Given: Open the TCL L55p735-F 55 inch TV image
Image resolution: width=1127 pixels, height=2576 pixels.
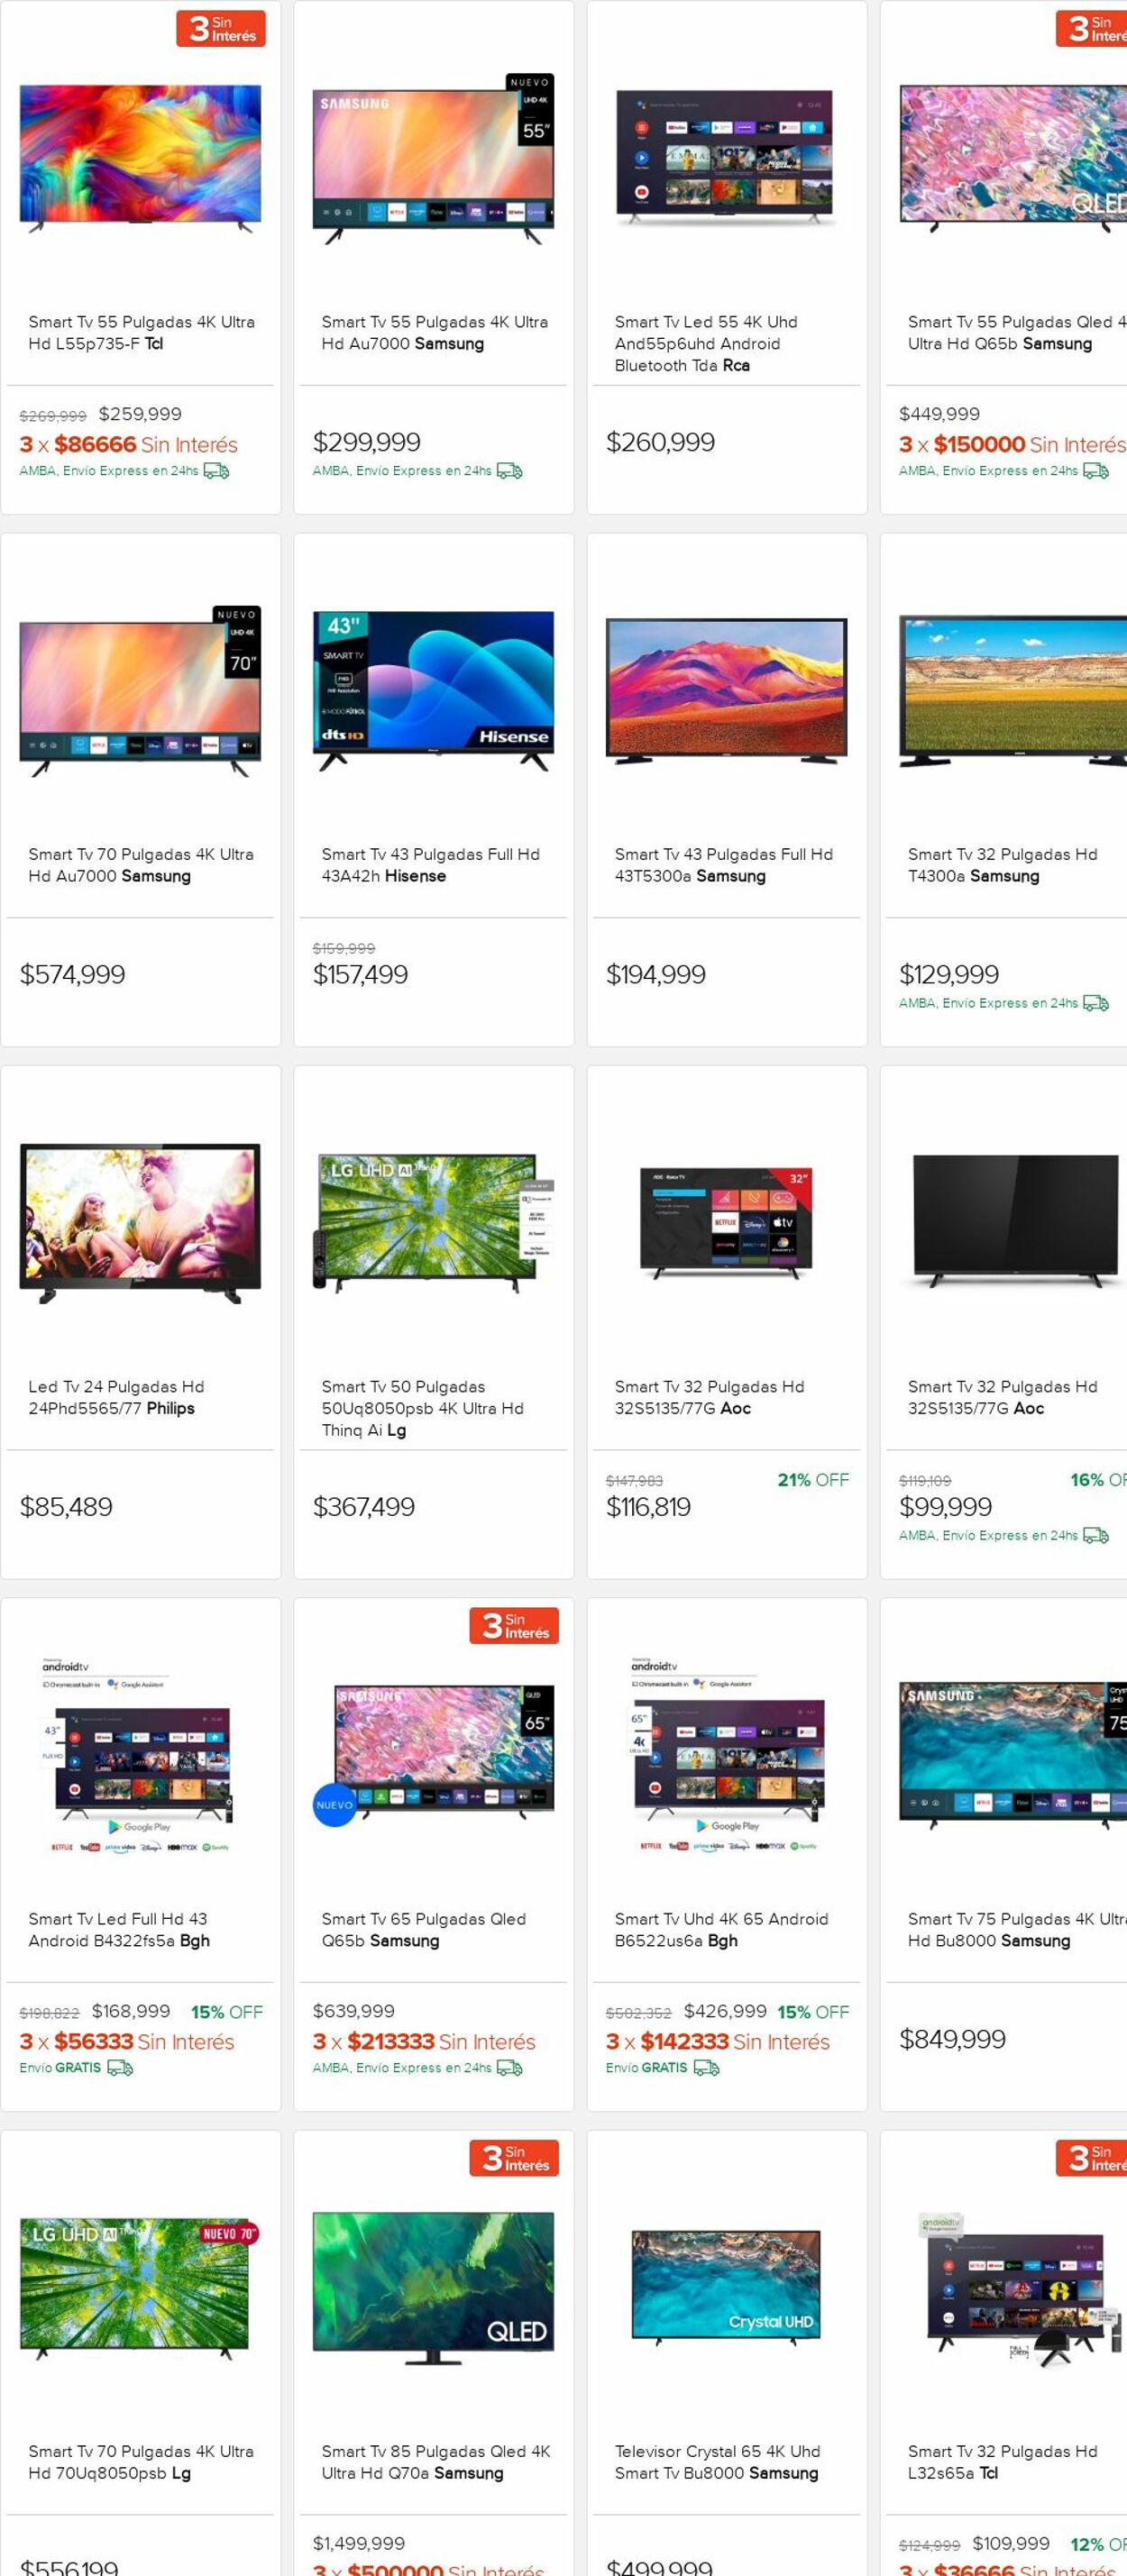Looking at the screenshot, I should point(140,159).
